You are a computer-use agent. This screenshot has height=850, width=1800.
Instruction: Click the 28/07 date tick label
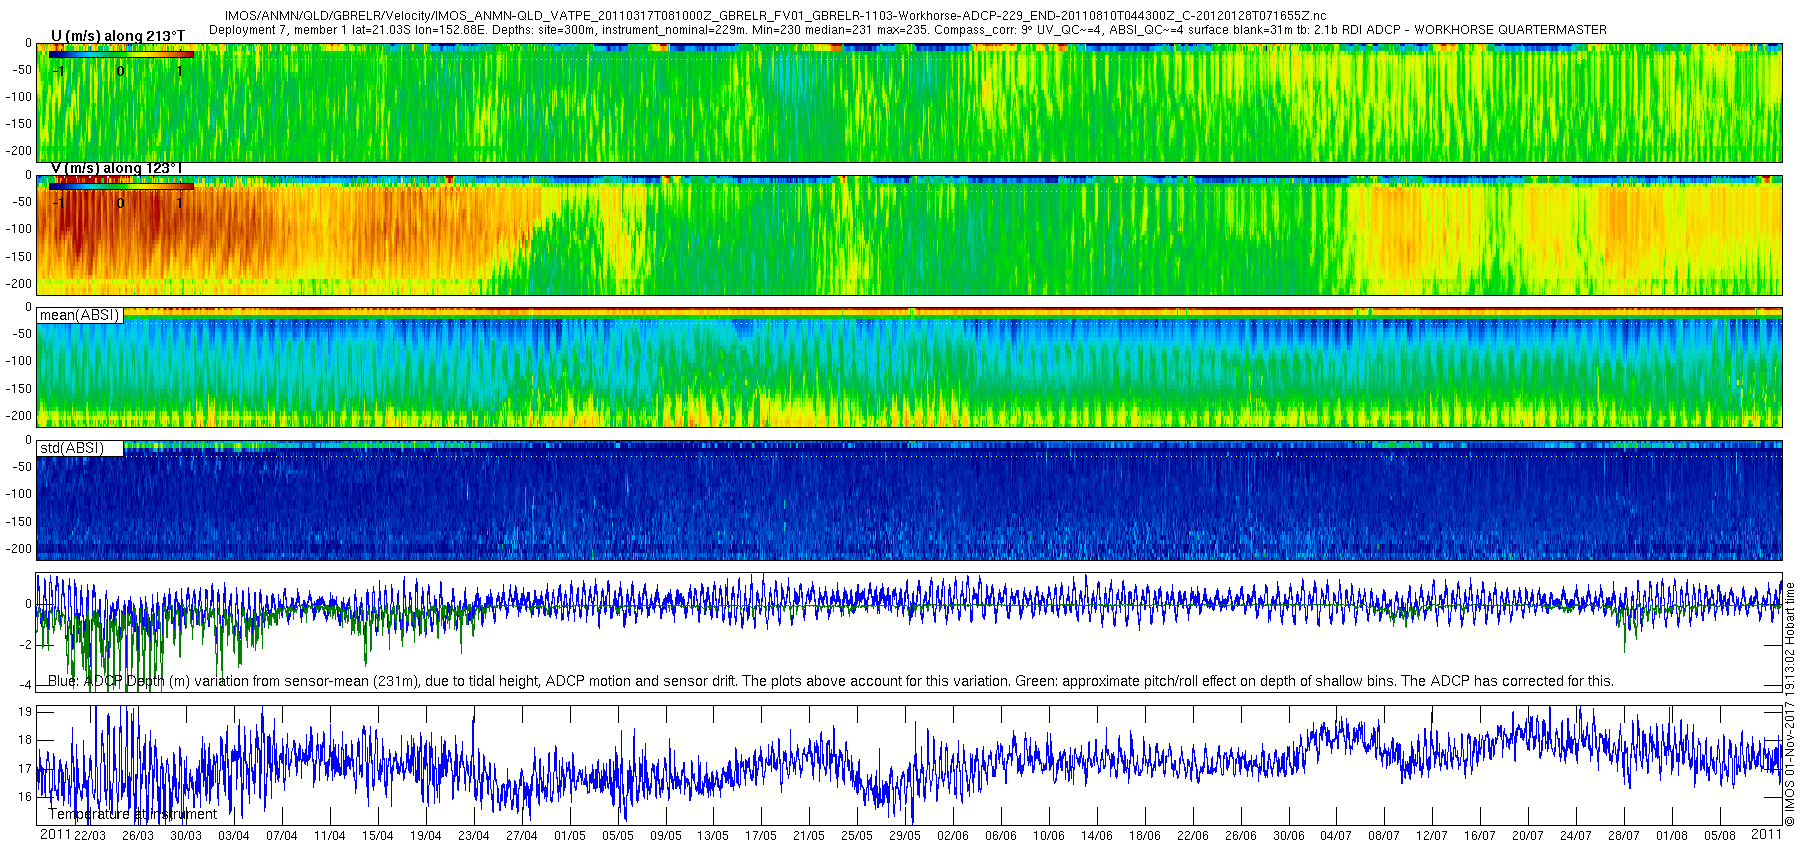click(1624, 836)
